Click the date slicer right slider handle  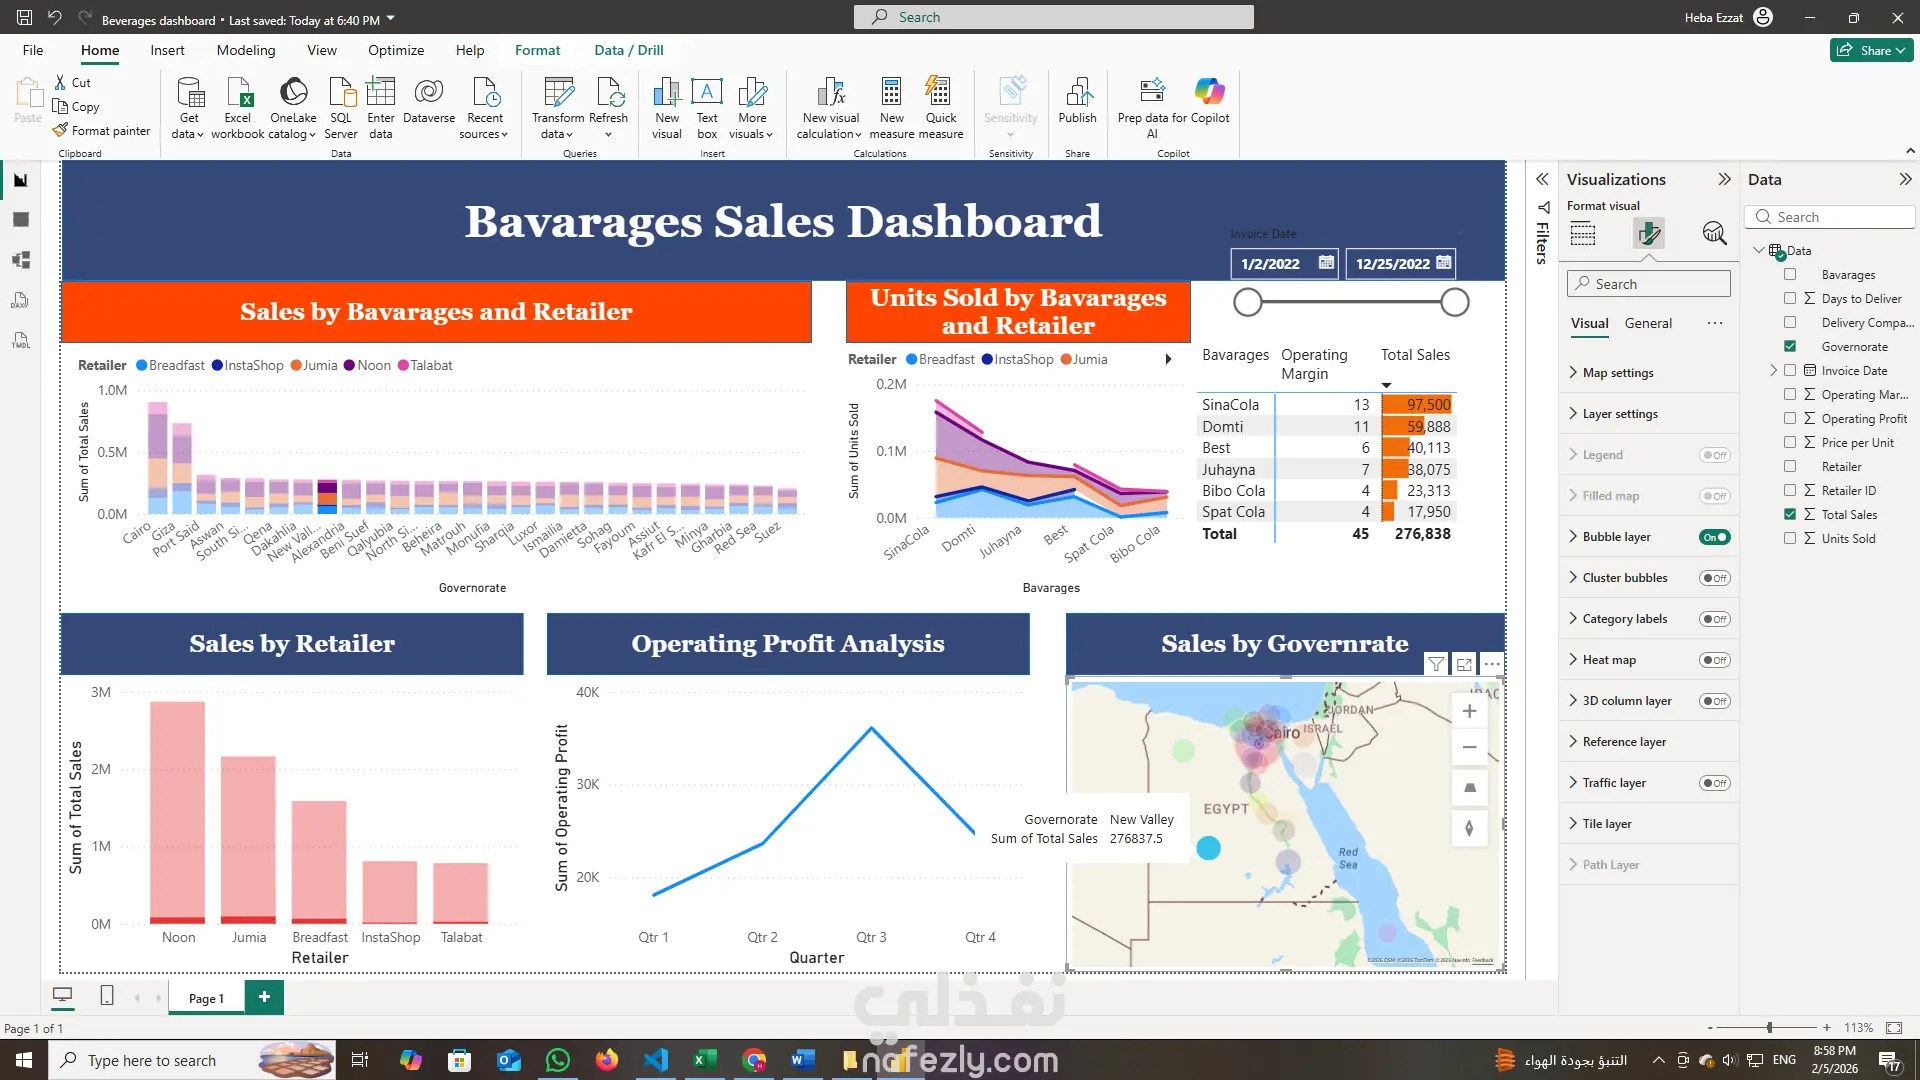1455,302
